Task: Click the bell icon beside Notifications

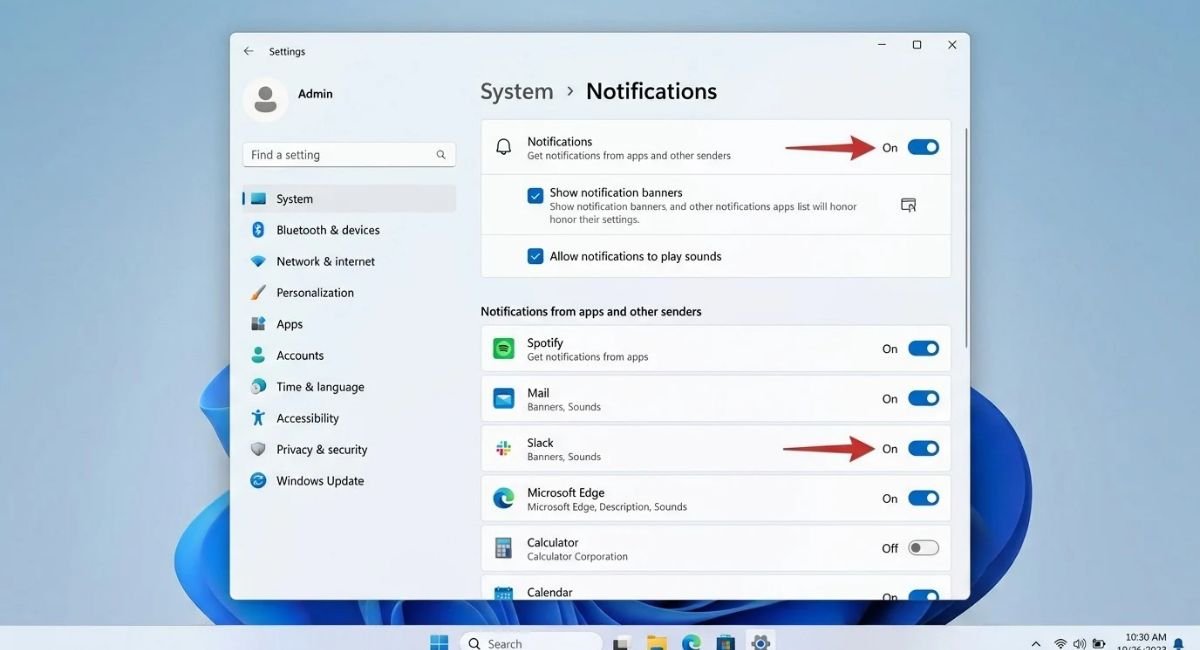Action: 504,148
